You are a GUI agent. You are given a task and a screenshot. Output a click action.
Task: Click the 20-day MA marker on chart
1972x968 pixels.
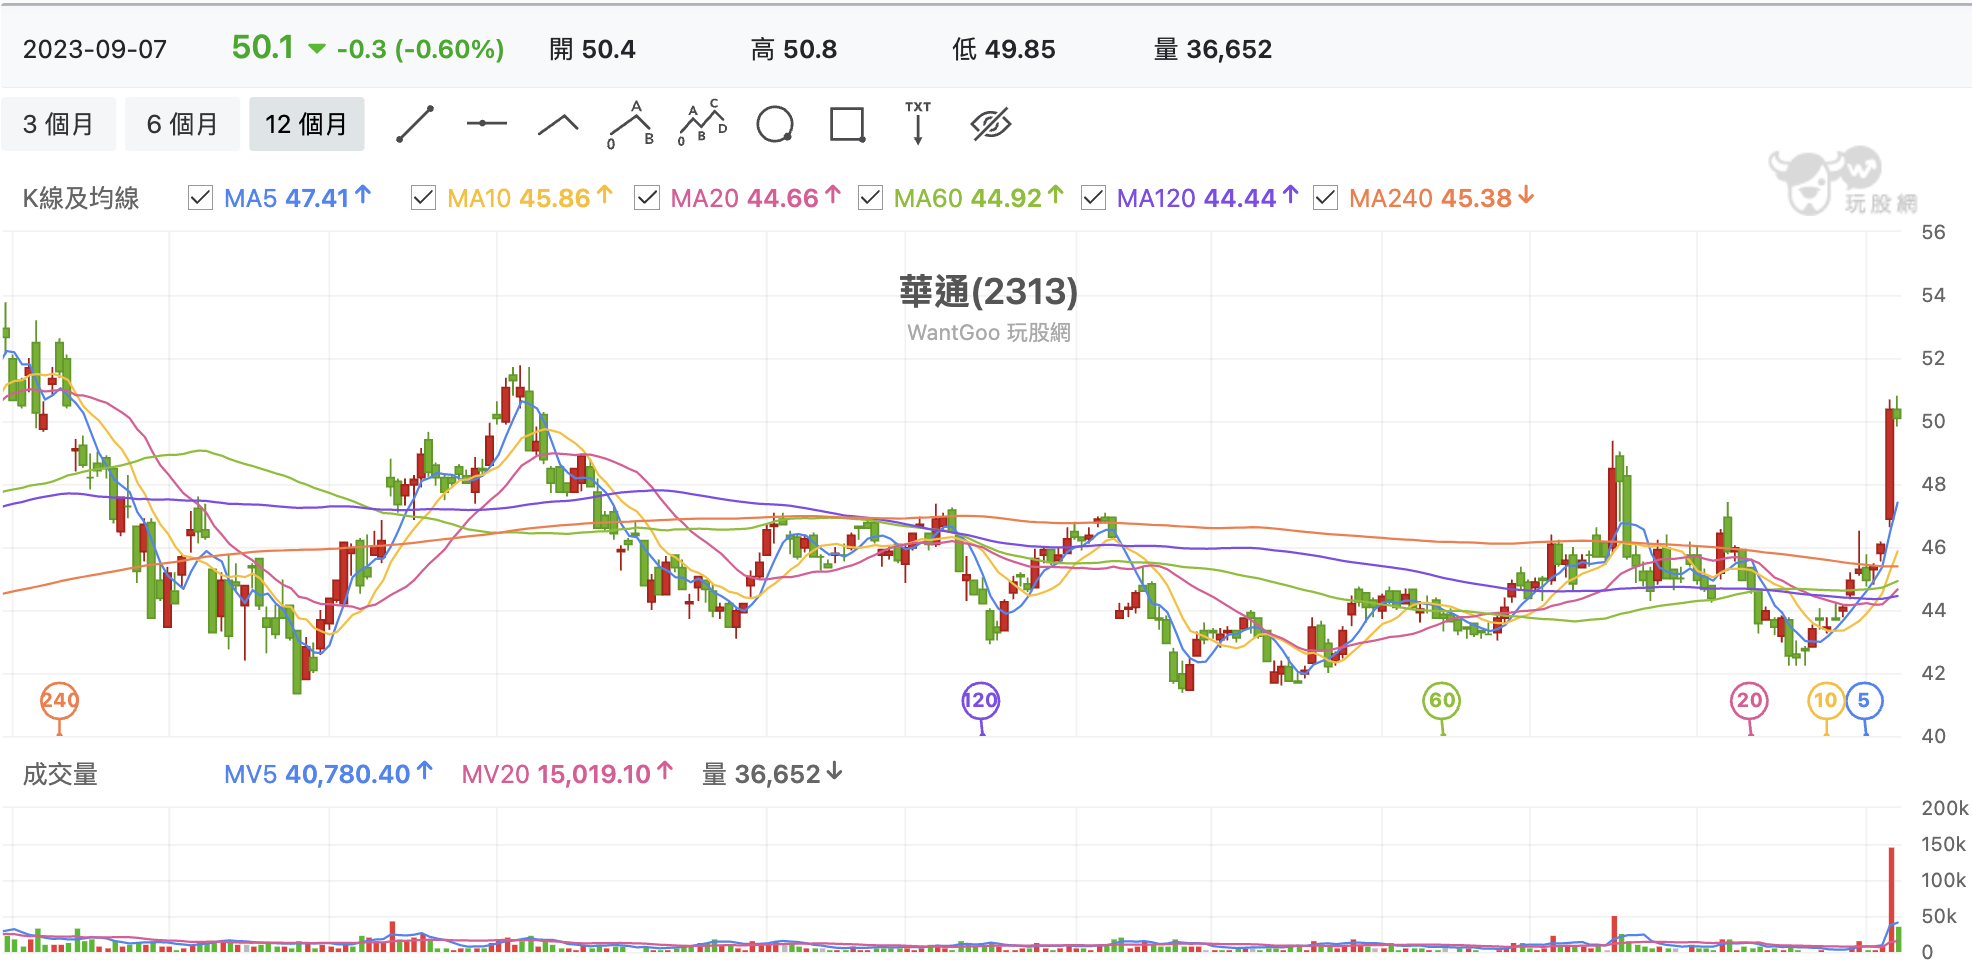(1749, 701)
